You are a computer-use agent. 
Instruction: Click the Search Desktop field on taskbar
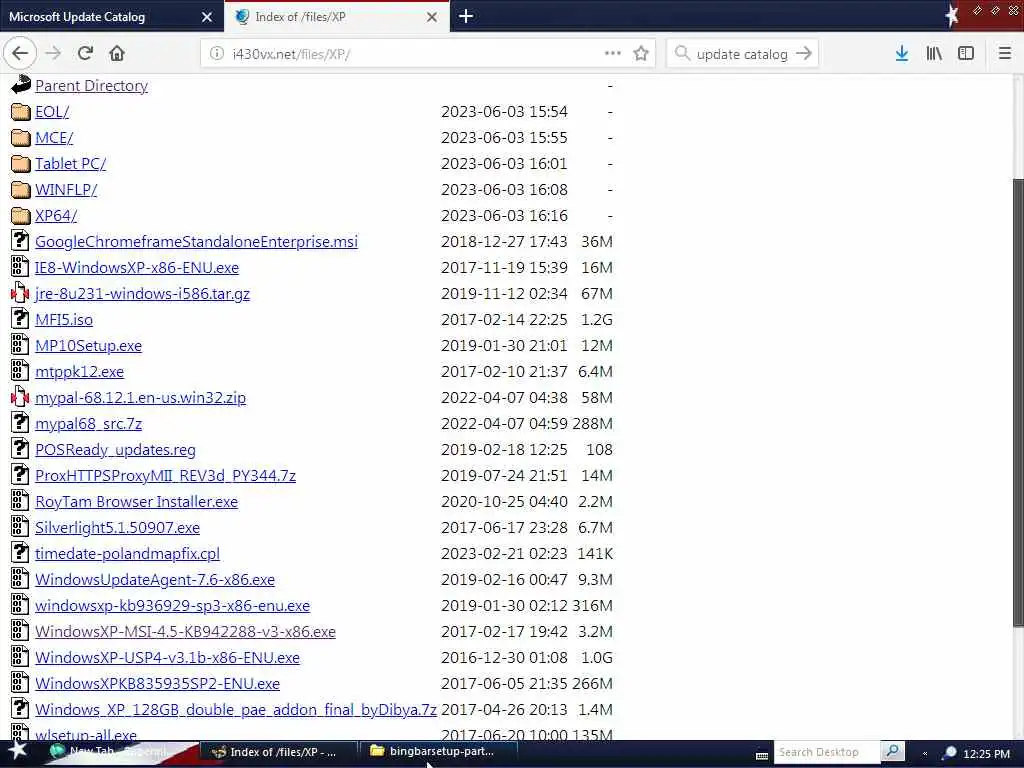[x=827, y=752]
